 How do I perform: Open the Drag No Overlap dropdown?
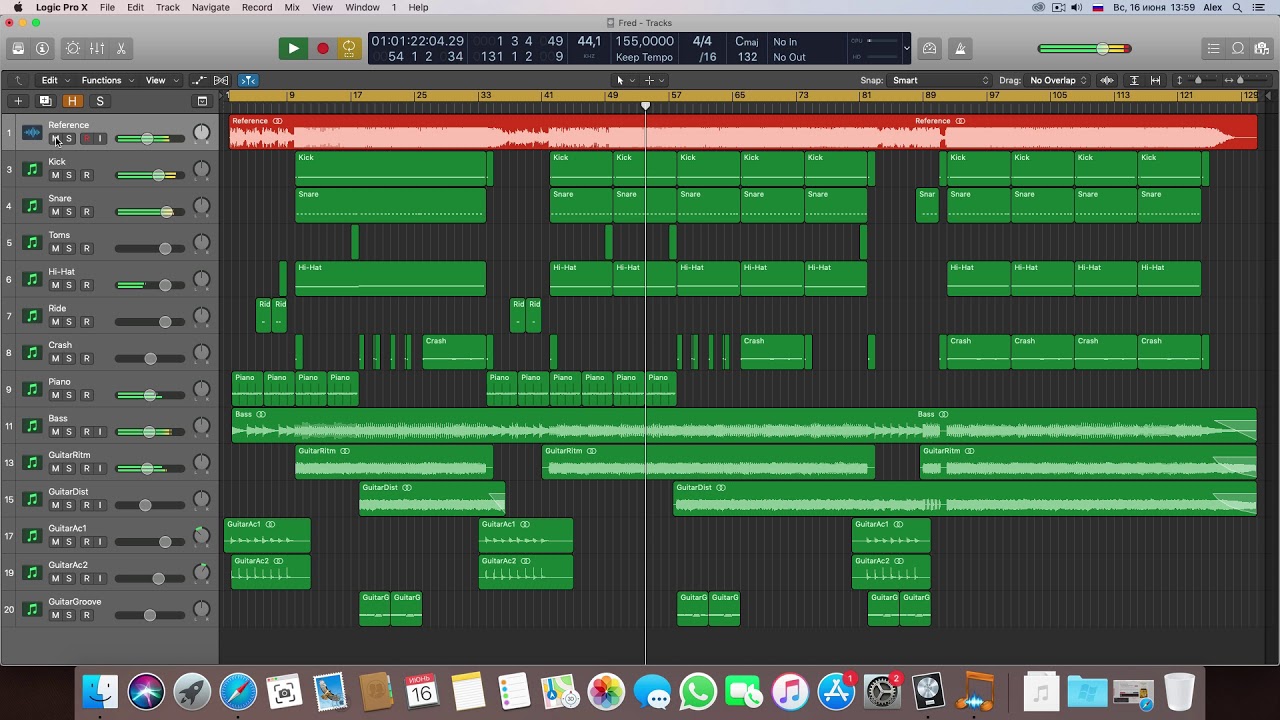coord(1058,80)
